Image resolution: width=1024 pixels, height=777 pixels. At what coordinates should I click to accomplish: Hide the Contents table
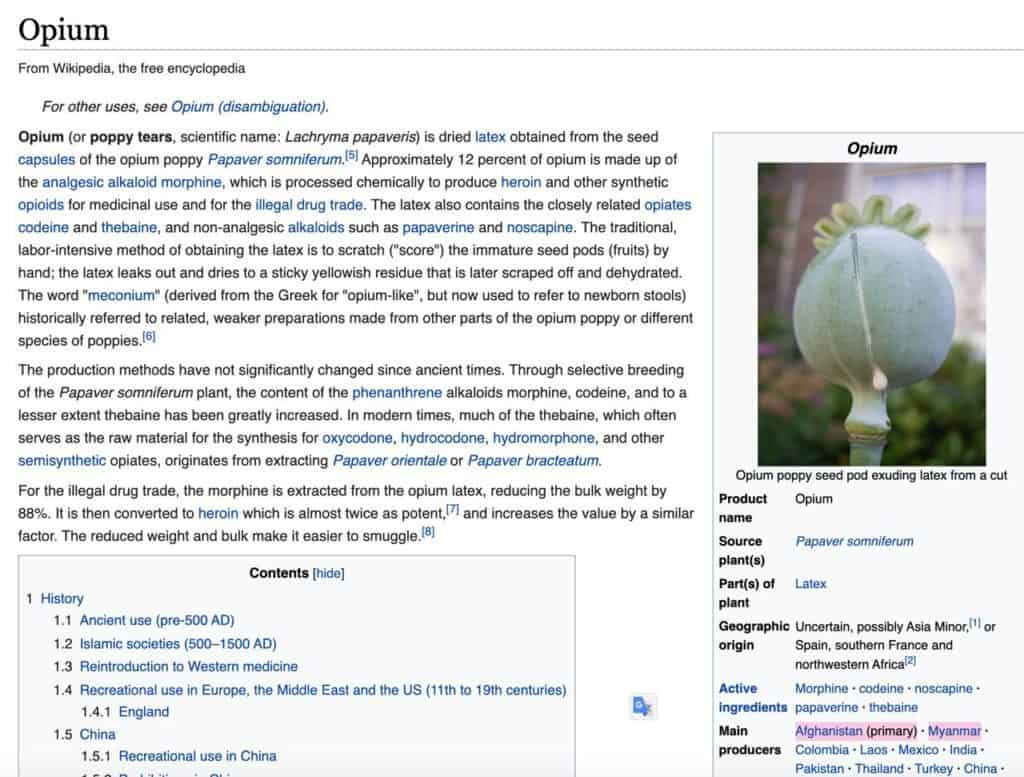click(328, 573)
